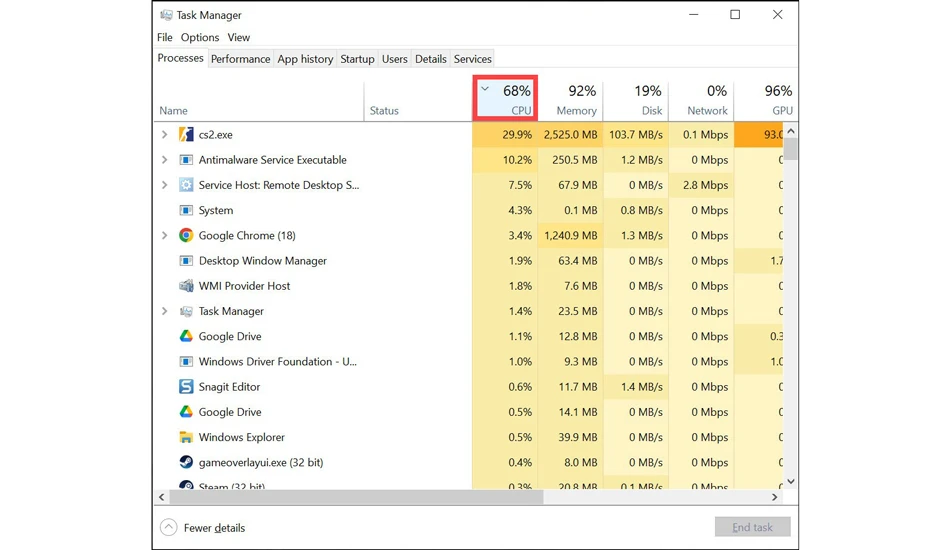950x550 pixels.
Task: Click the vertical scrollbar down arrow
Action: point(791,482)
